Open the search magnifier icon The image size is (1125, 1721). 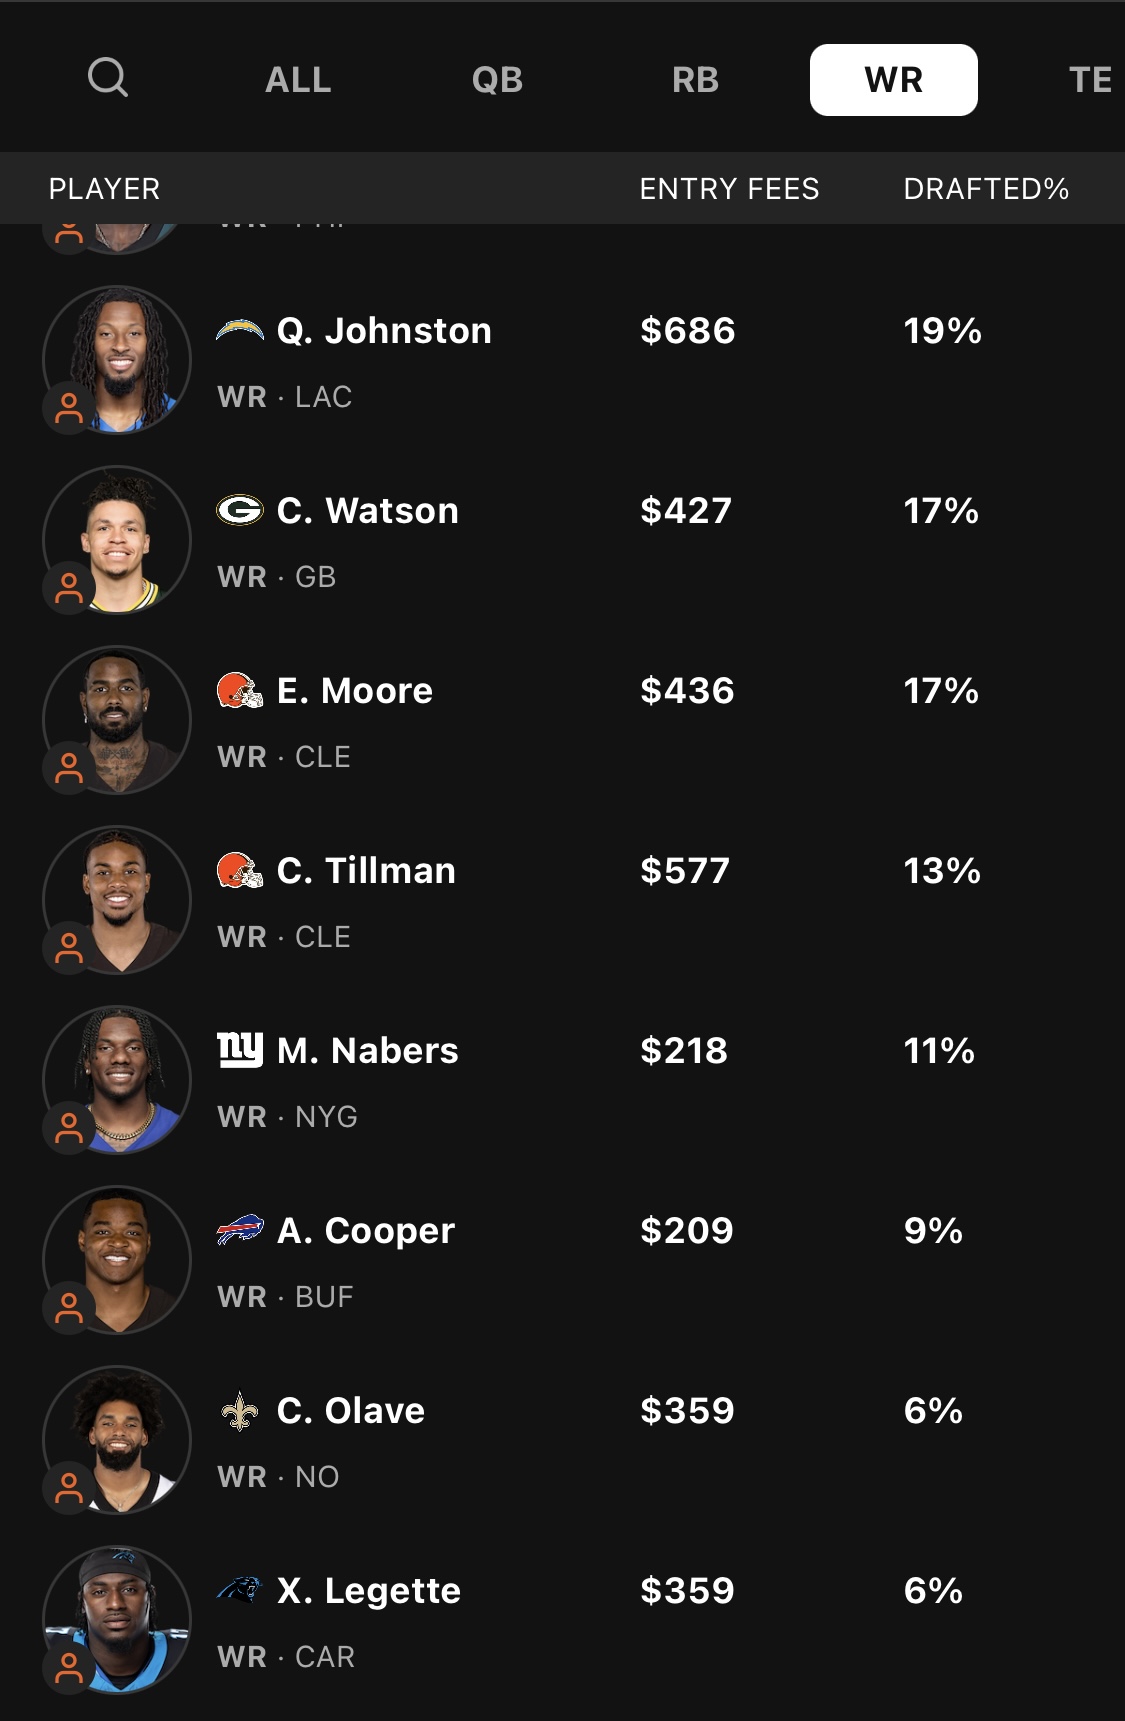pyautogui.click(x=108, y=77)
